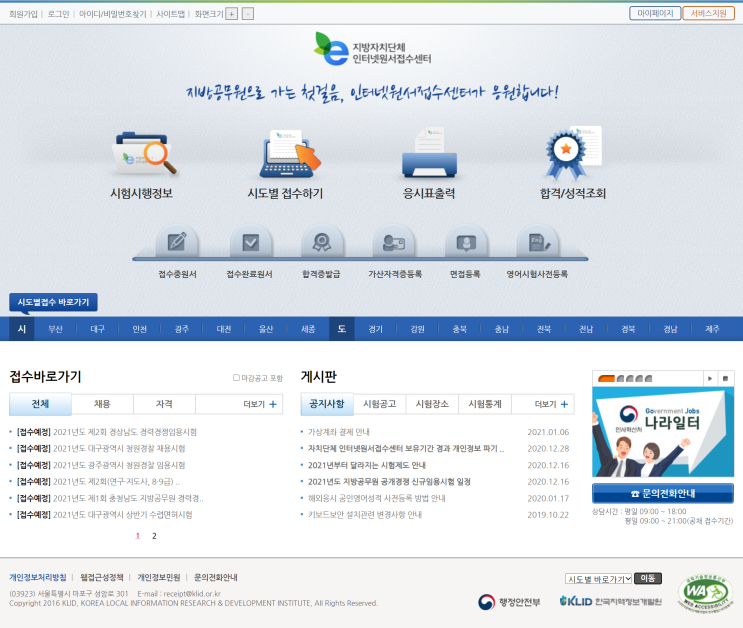Decrease screen size with minus button
Viewport: 743px width, 628px height.
coord(248,14)
